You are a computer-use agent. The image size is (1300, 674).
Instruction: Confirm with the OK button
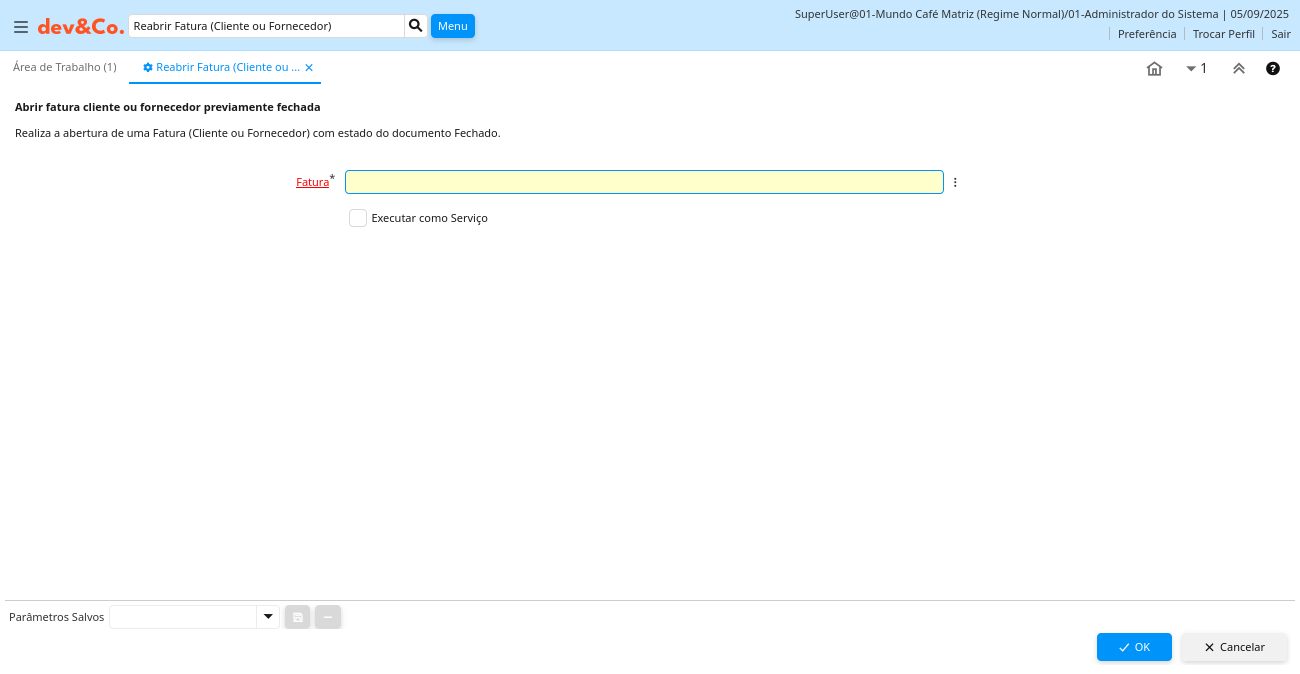pos(1134,647)
